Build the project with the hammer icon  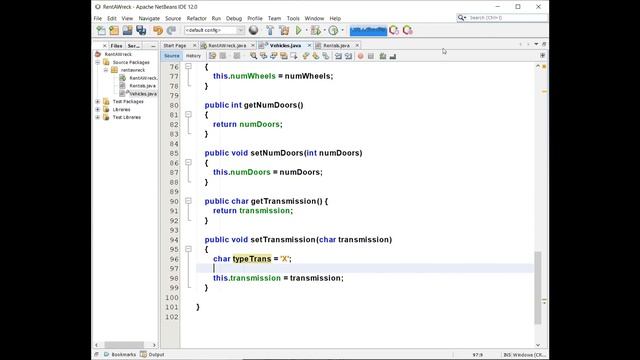pos(270,31)
